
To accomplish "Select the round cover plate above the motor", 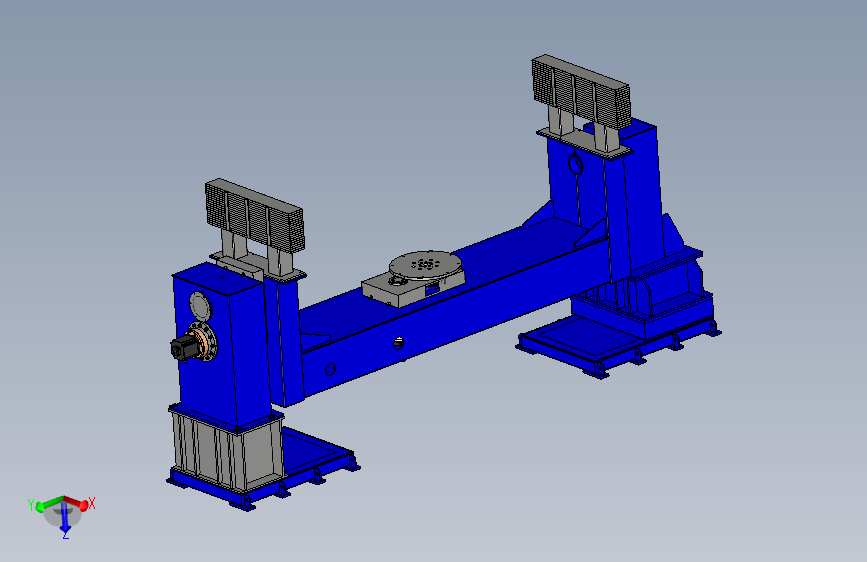I will click(x=200, y=305).
